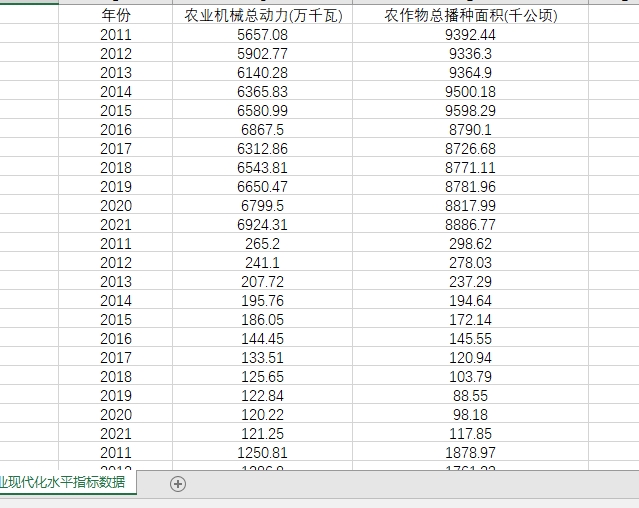The width and height of the screenshot is (639, 508).
Task: Click cell containing 121.25
Action: coord(262,434)
